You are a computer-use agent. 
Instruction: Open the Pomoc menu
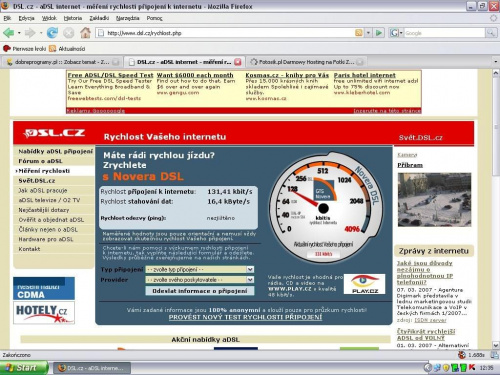(x=154, y=18)
